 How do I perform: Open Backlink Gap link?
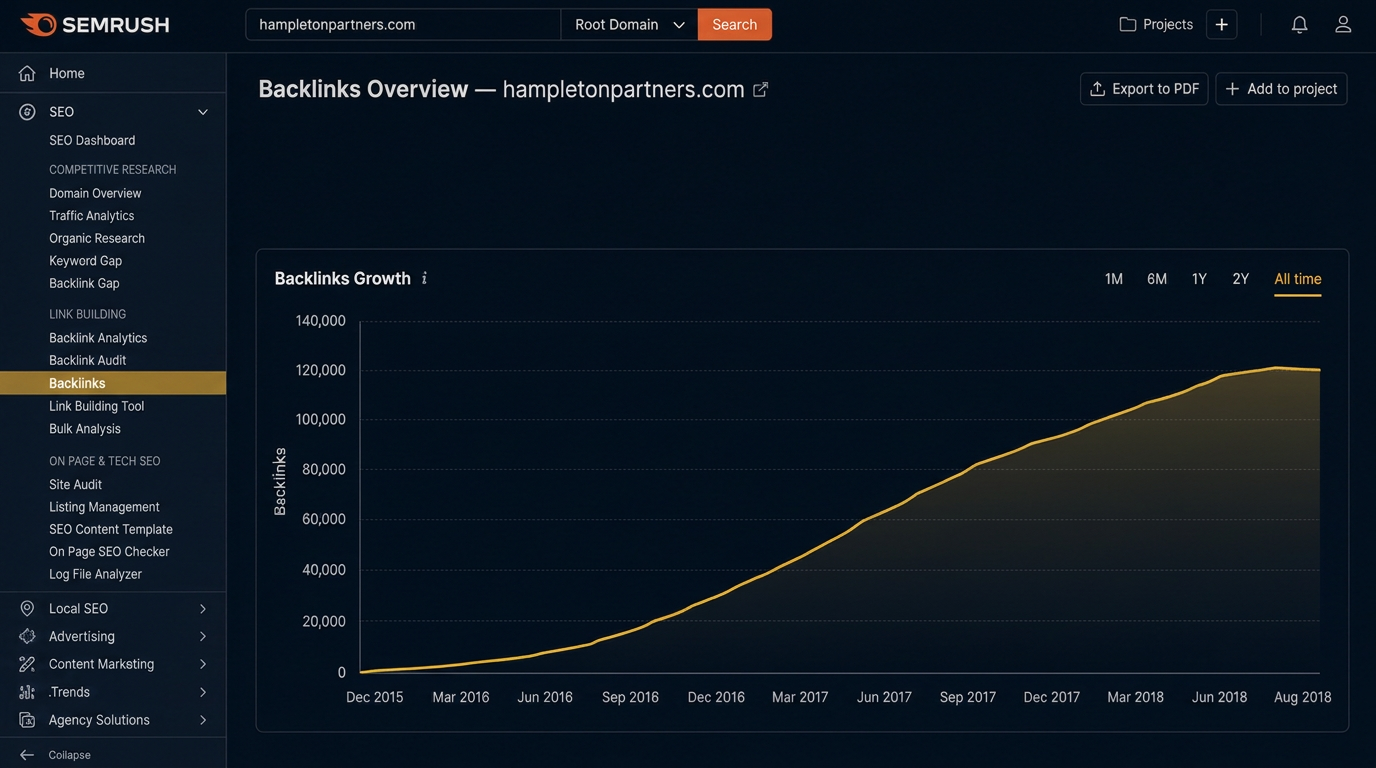[x=84, y=283]
